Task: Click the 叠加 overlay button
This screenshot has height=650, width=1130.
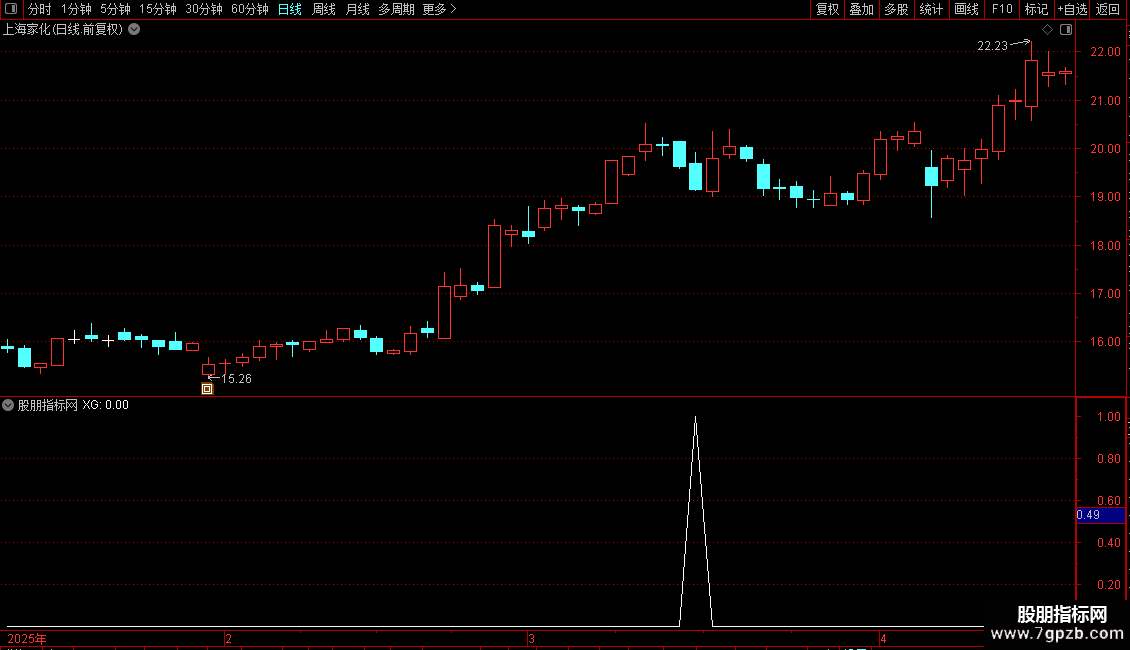Action: (x=862, y=9)
